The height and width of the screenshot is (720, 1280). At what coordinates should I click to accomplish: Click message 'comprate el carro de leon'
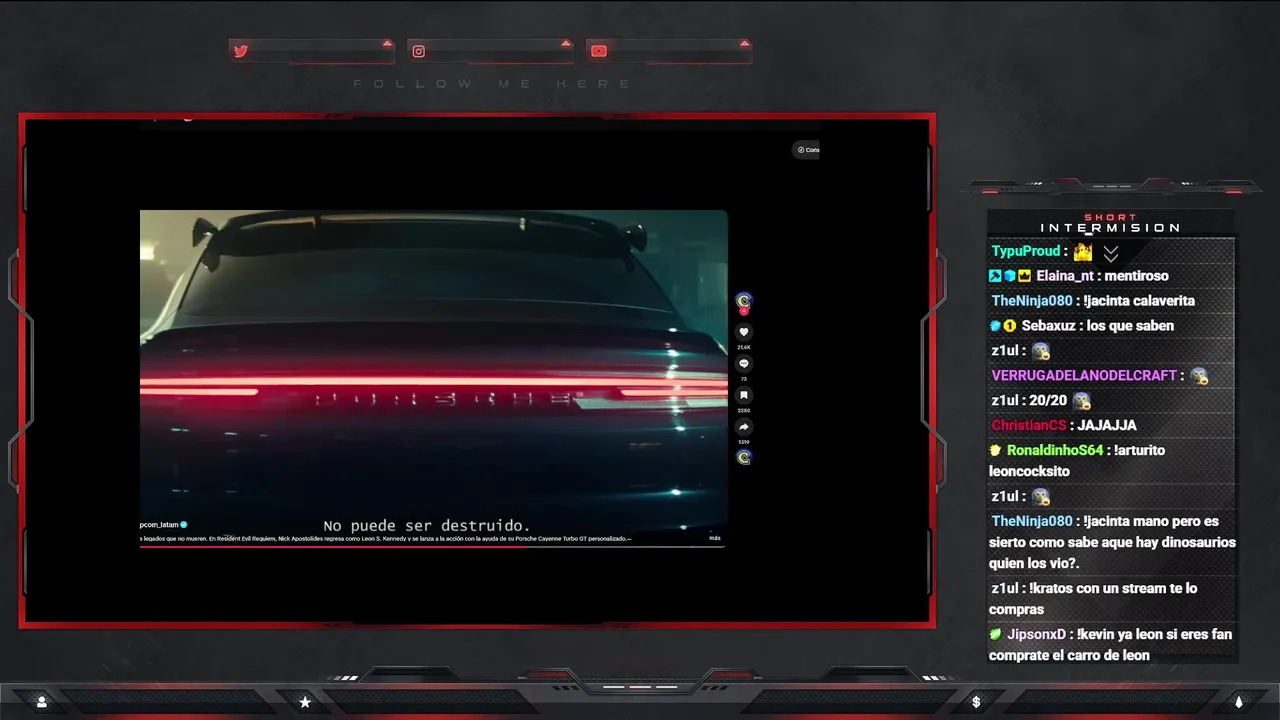click(1069, 656)
